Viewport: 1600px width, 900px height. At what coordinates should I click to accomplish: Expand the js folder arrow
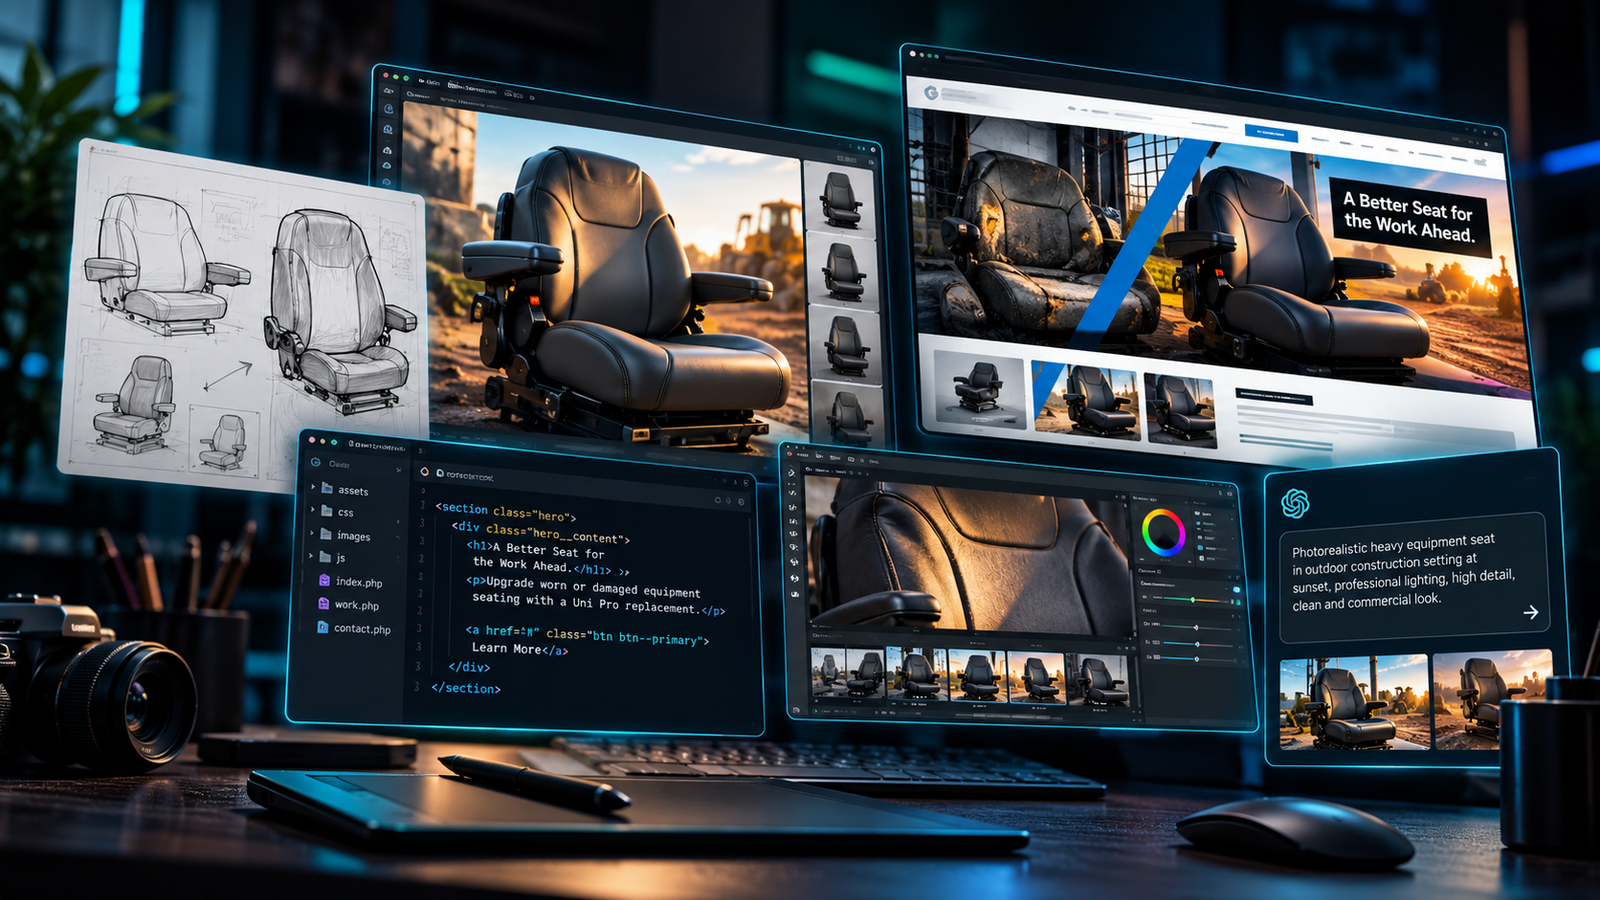tap(311, 555)
